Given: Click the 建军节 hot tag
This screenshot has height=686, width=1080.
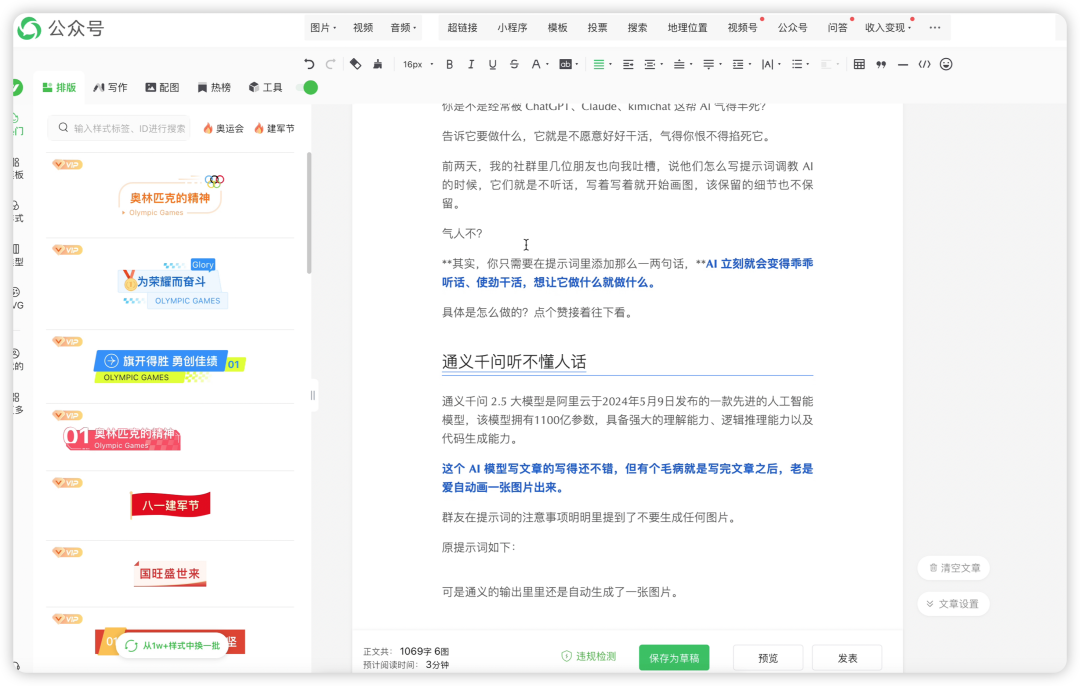Looking at the screenshot, I should pos(274,128).
